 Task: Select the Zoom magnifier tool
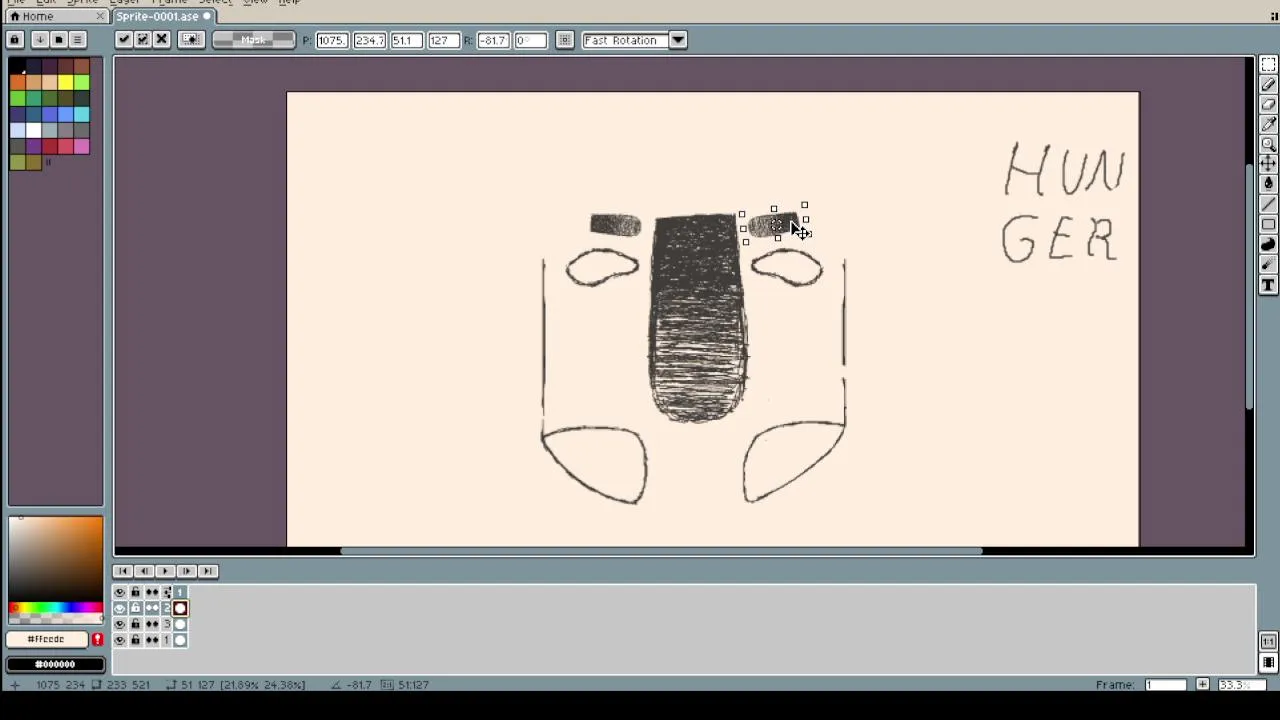[1268, 145]
